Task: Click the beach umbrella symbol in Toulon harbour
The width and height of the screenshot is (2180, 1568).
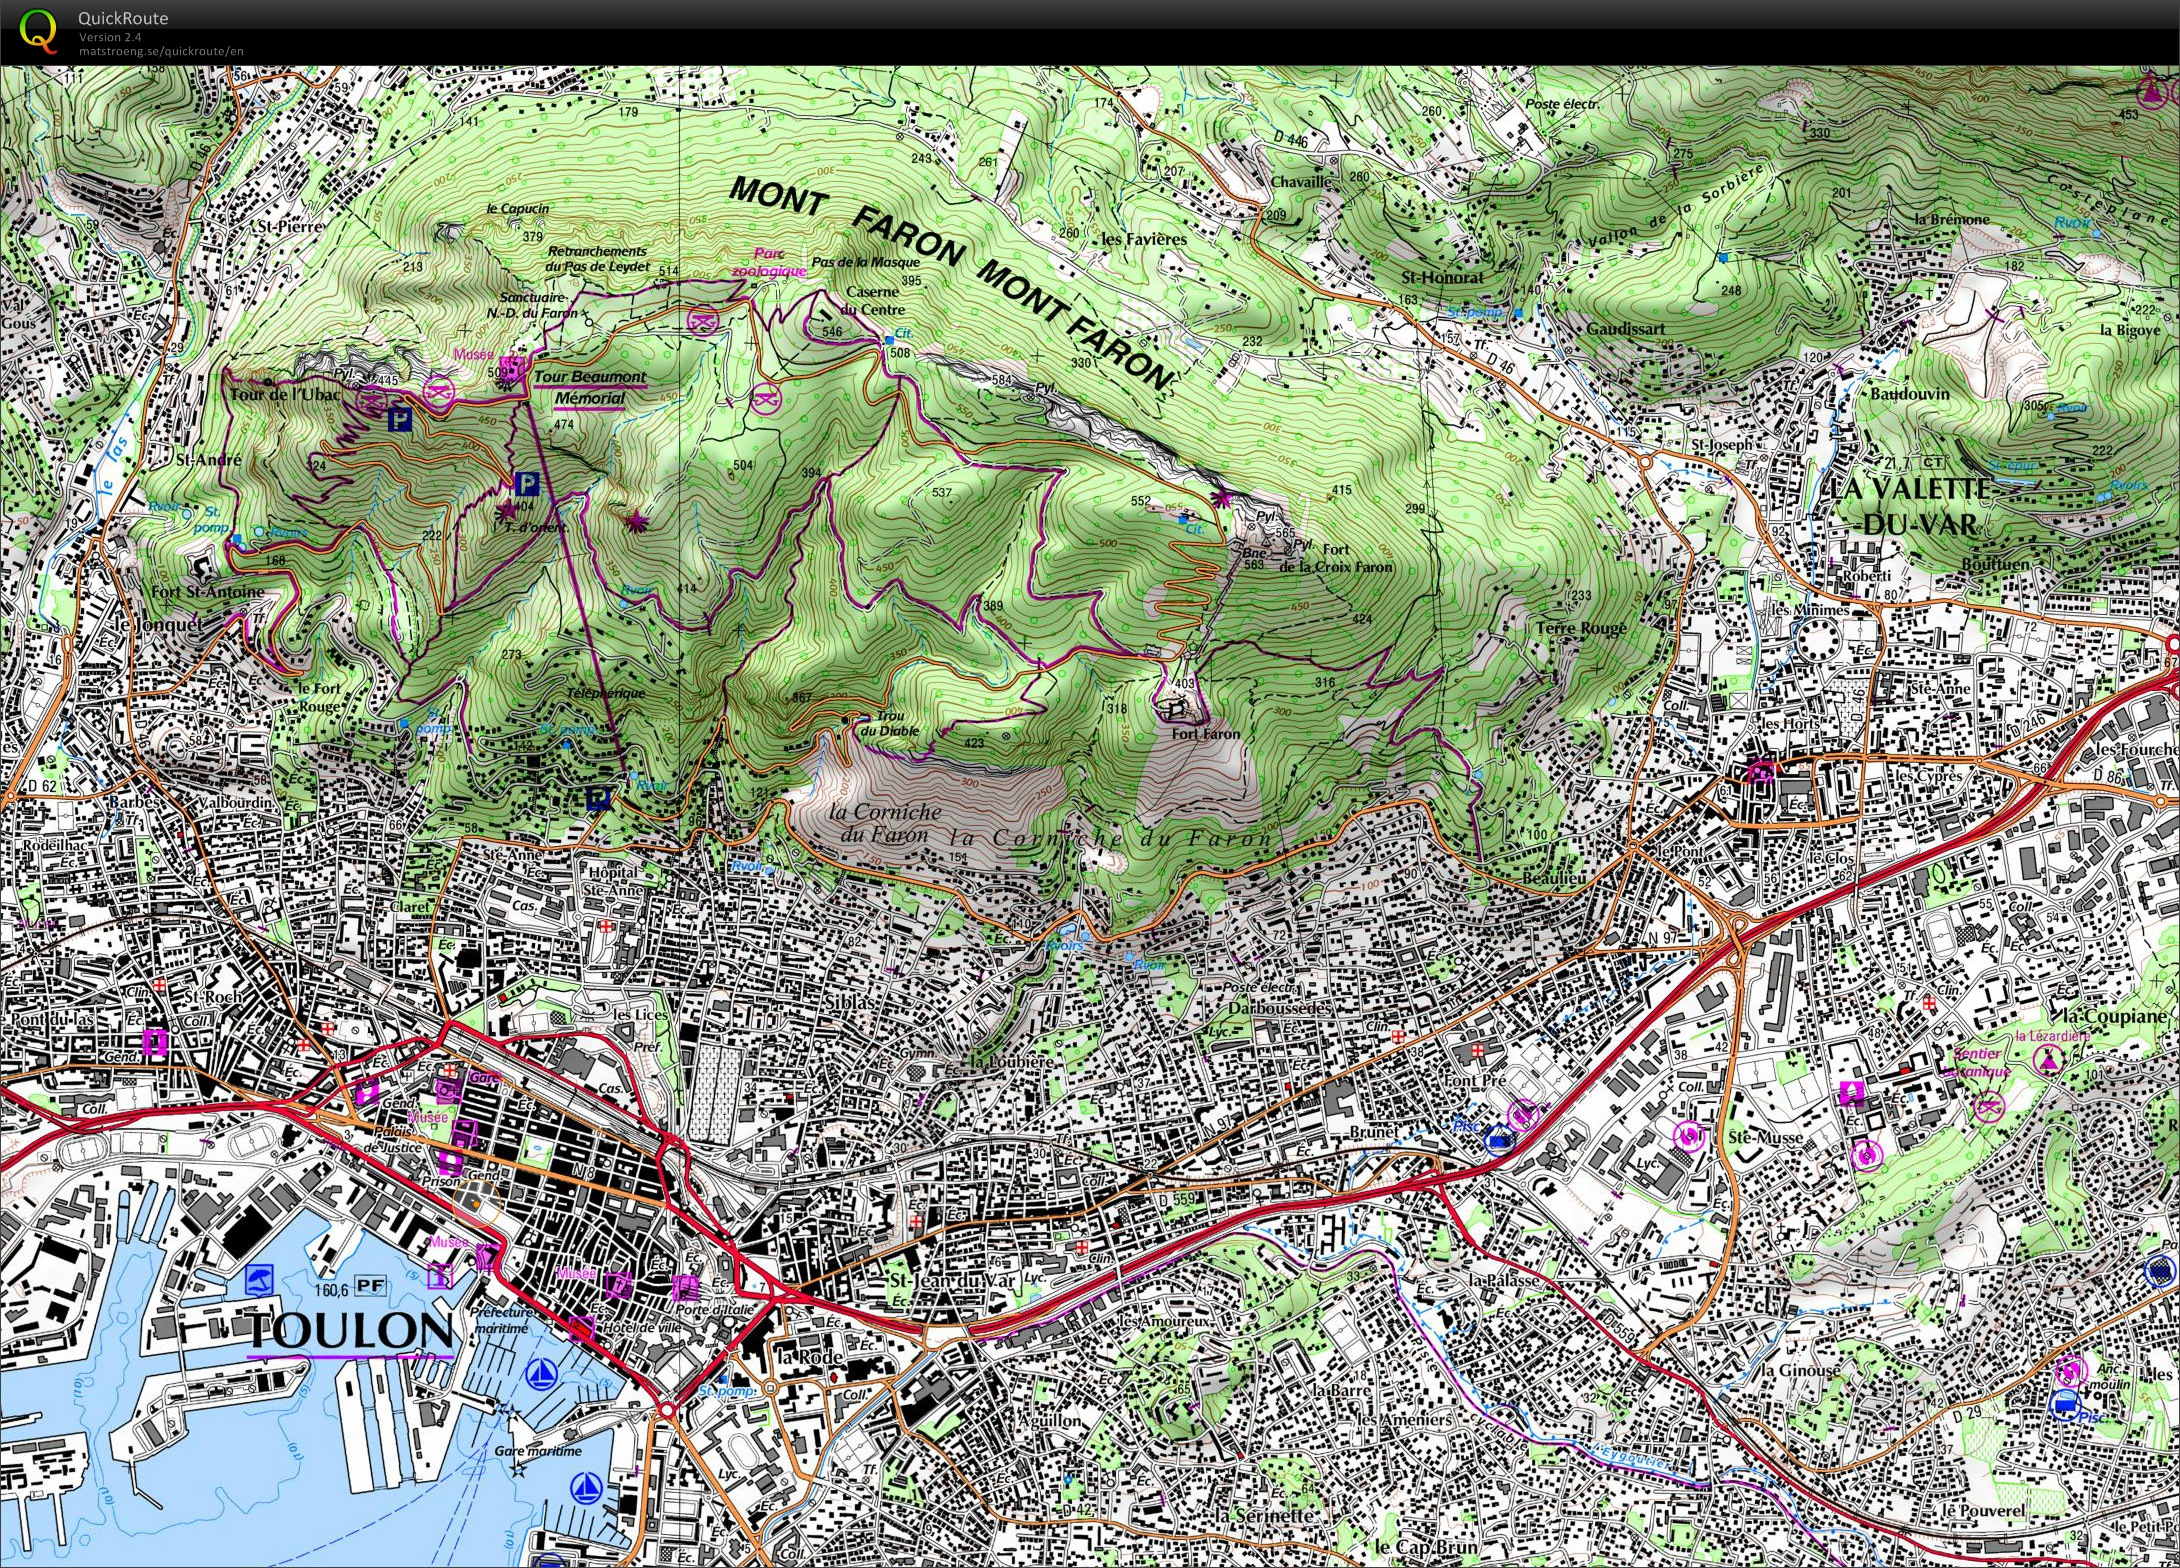Action: click(260, 1278)
